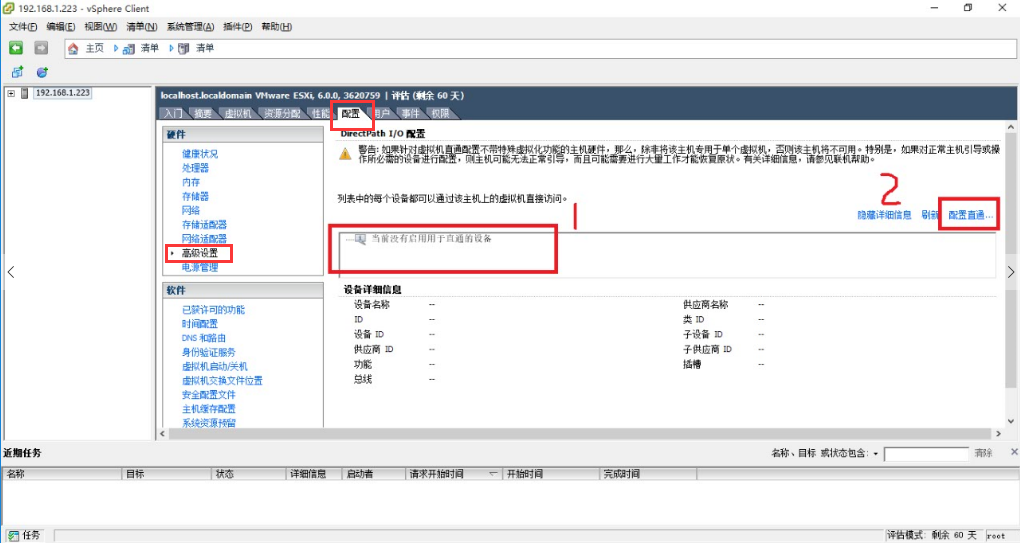Click the new virtual machine toolbar icon
Viewport: 1020px width, 543px height.
(x=18, y=72)
